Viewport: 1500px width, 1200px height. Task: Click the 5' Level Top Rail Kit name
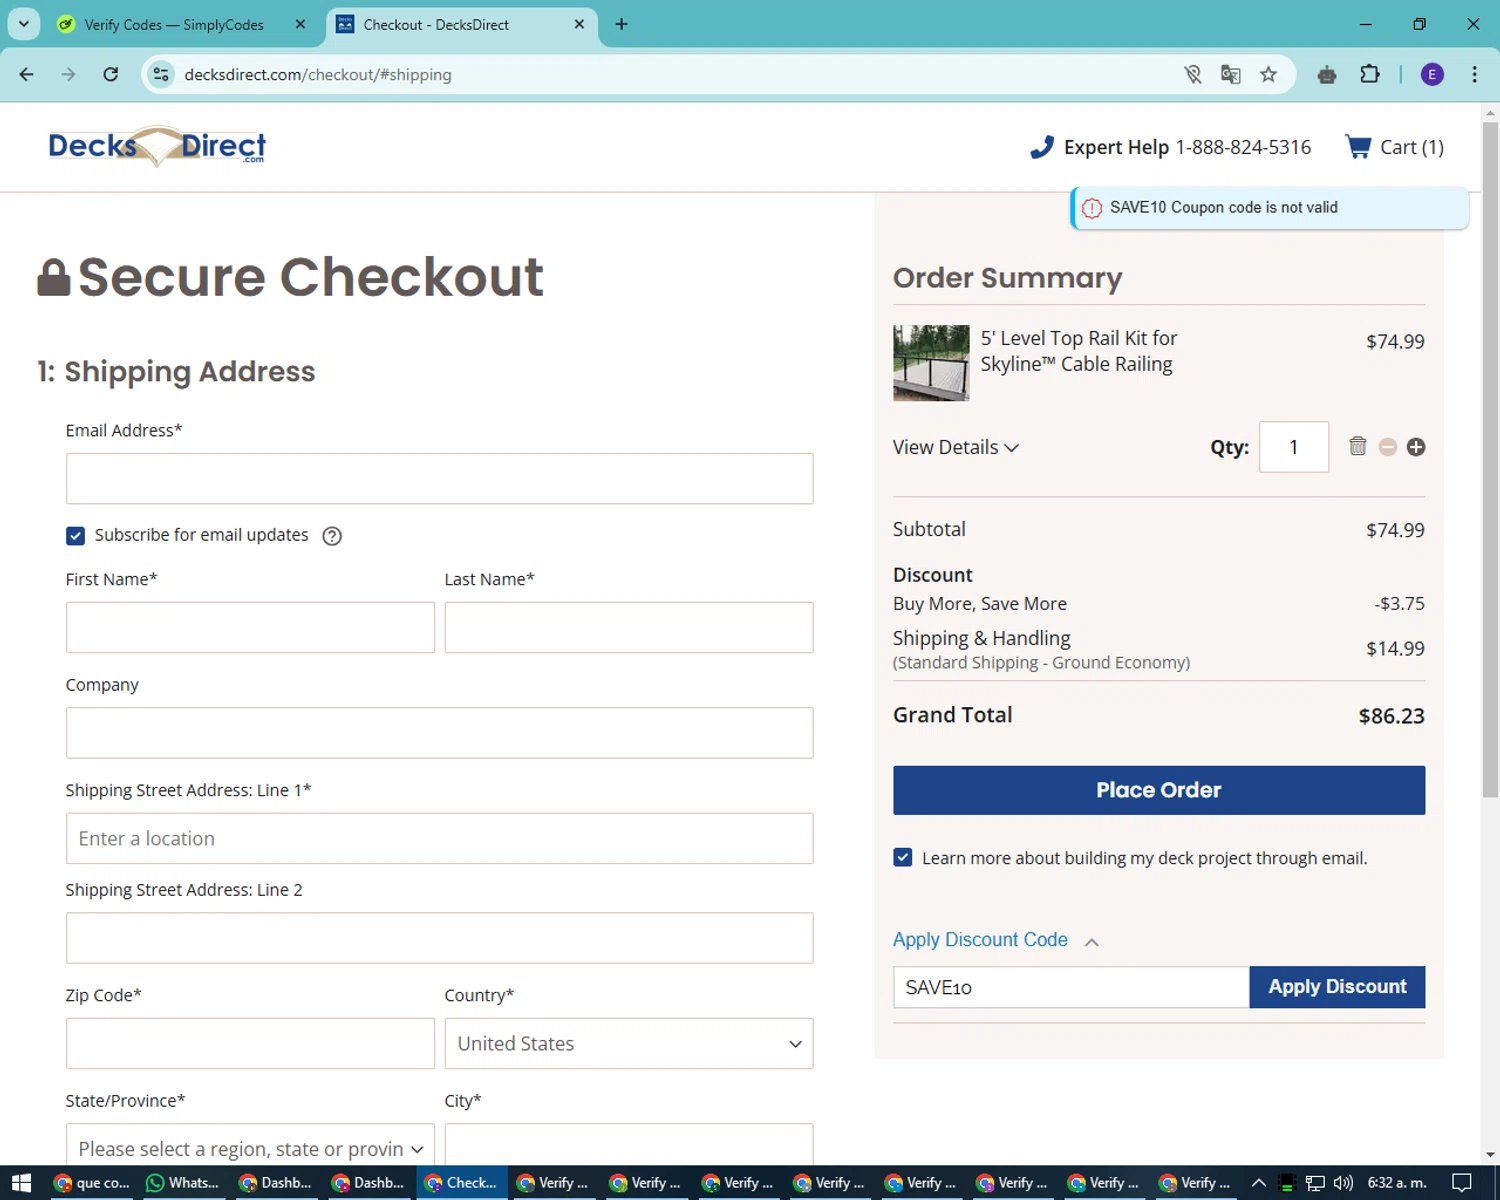(1079, 351)
